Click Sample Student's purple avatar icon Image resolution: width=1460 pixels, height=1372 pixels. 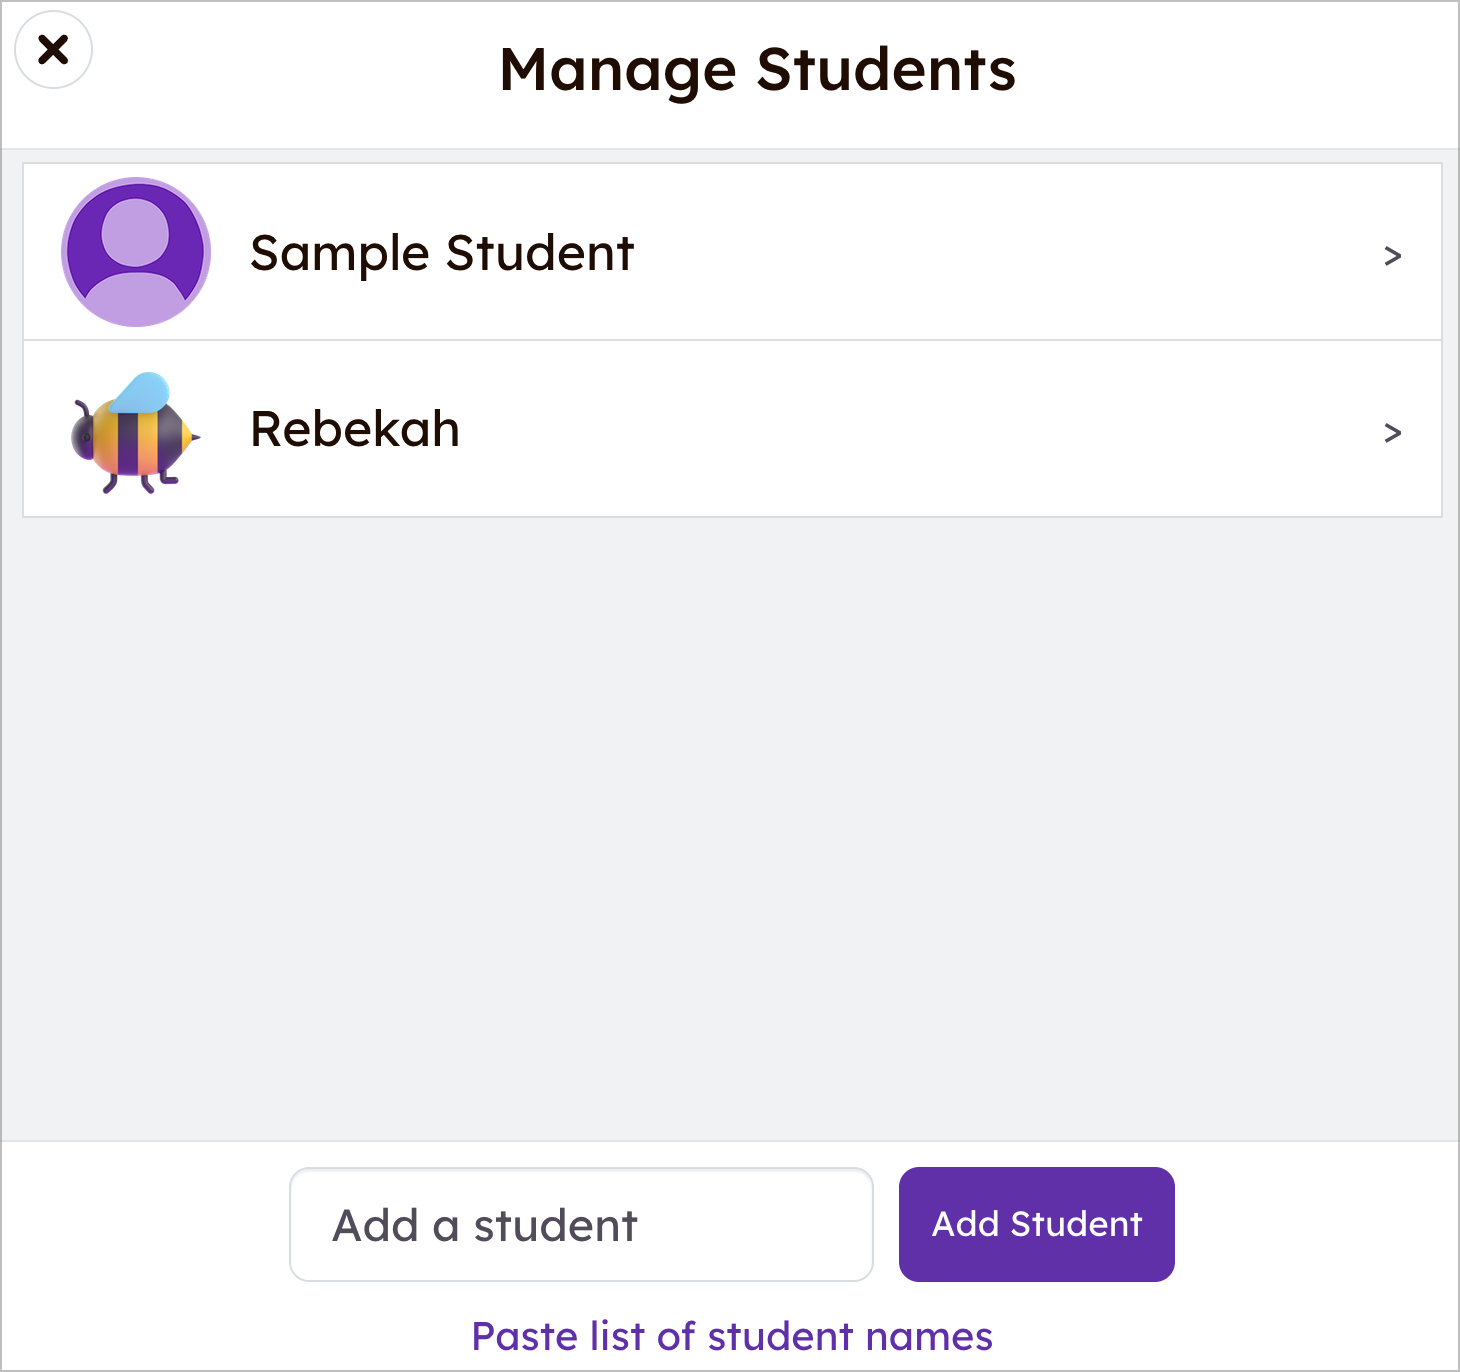[136, 252]
